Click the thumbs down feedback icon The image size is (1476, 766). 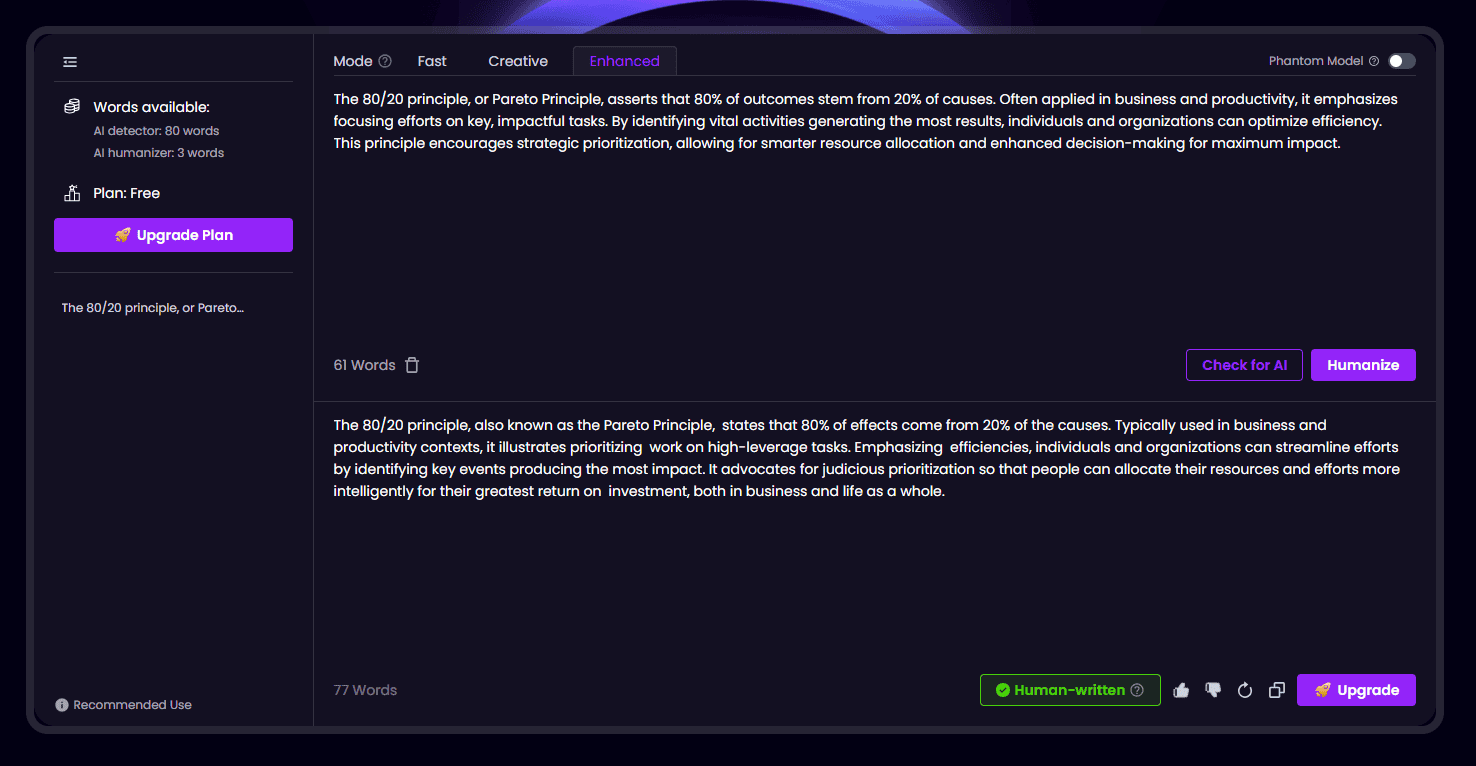(1213, 690)
